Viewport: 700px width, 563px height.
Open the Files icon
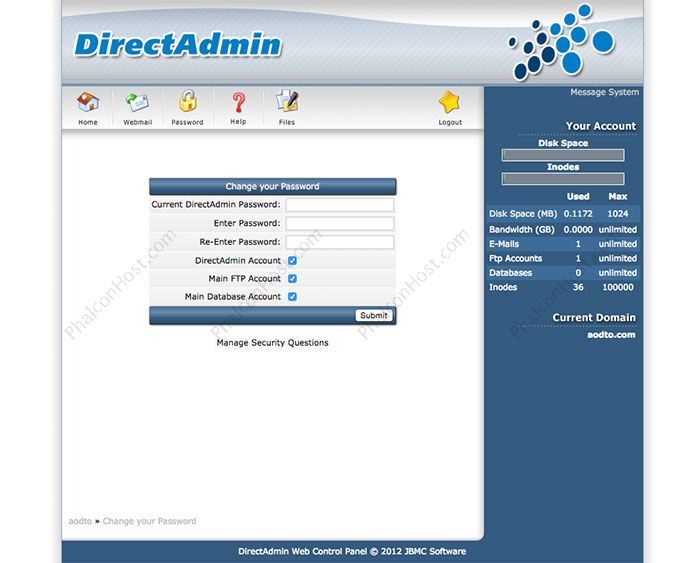click(x=287, y=101)
